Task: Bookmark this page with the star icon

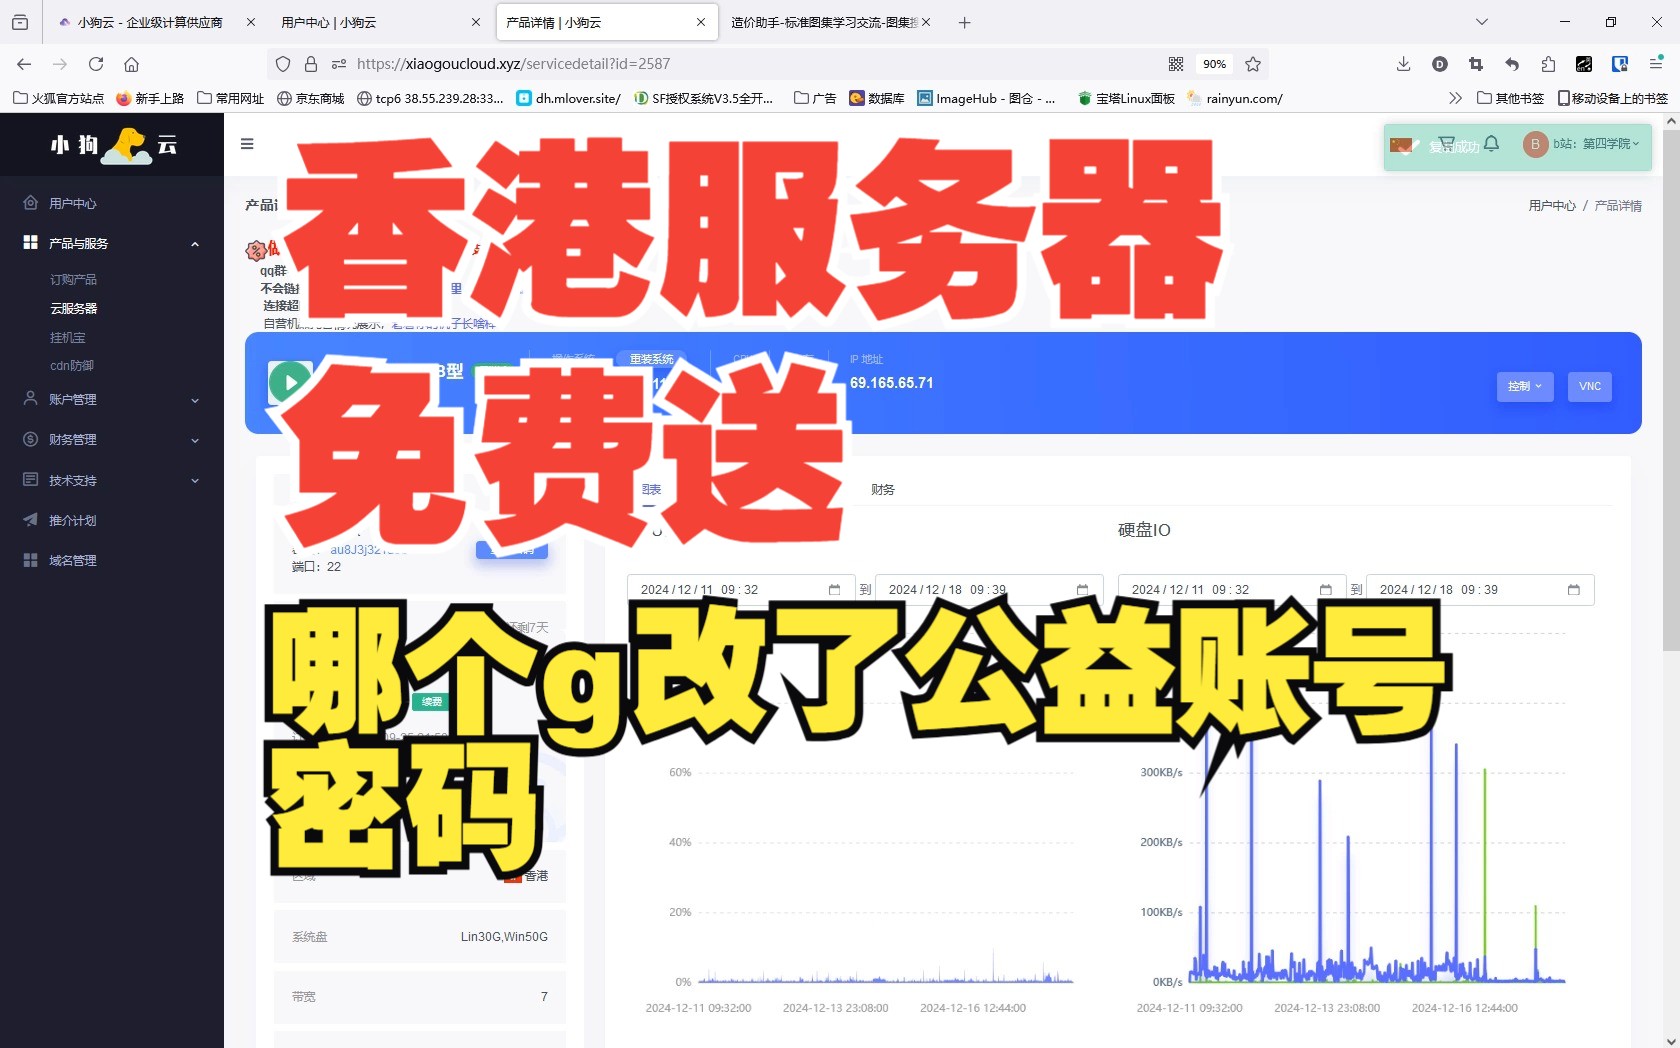Action: (x=1253, y=64)
